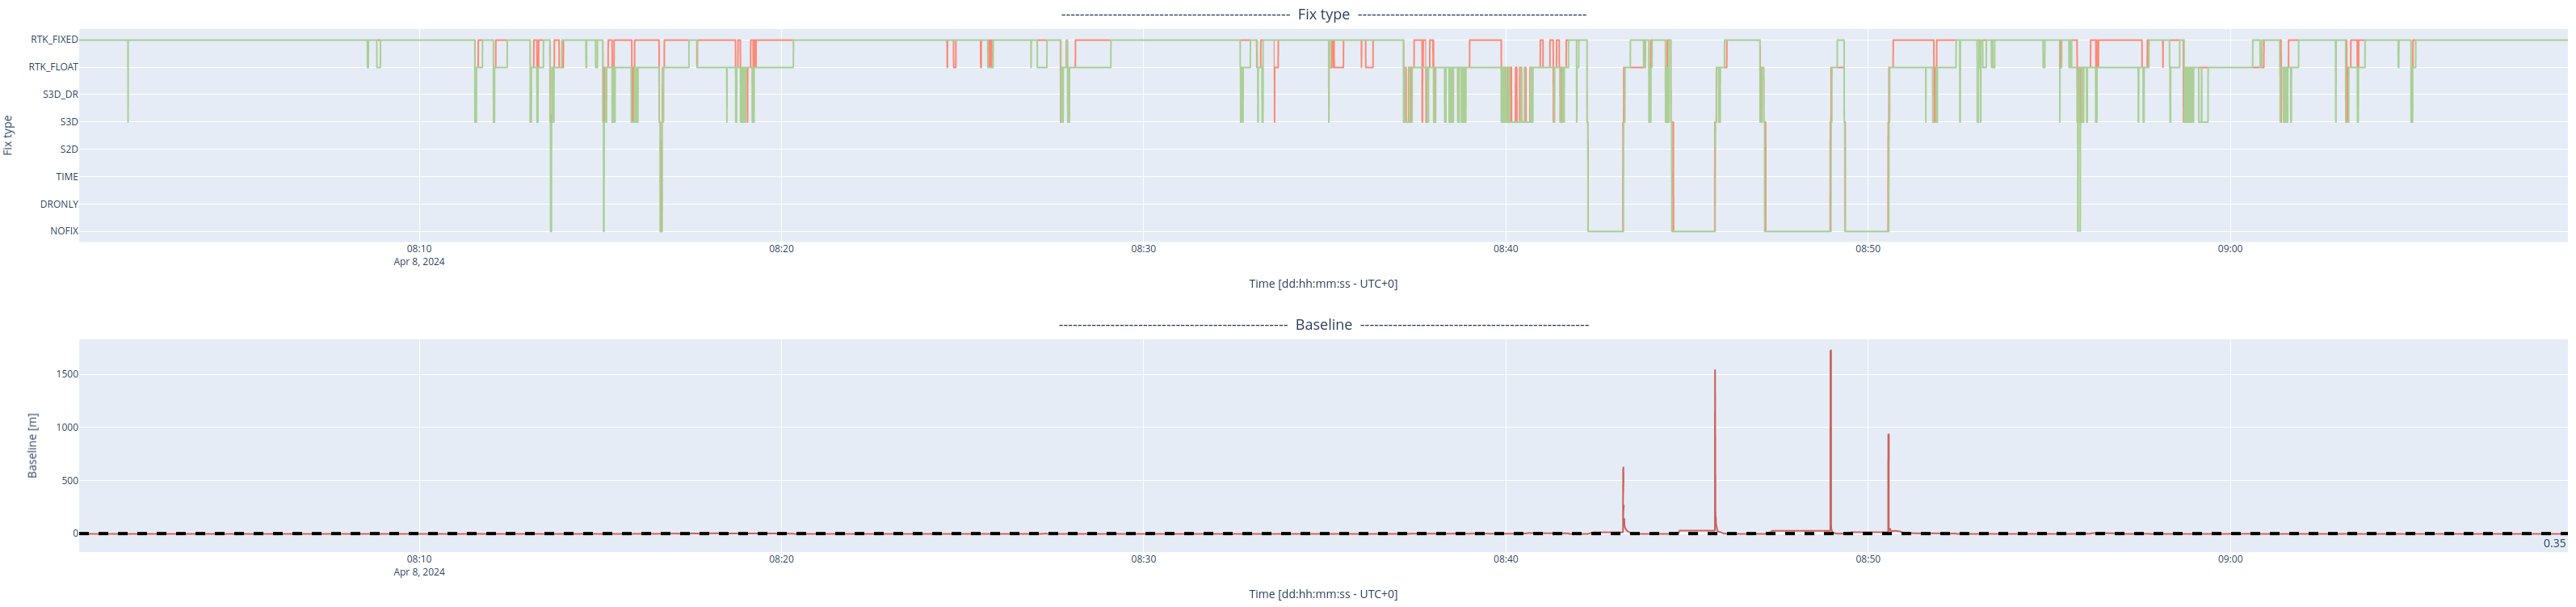Click "Apr 8, 2024" date under Baseline chart

tap(419, 573)
